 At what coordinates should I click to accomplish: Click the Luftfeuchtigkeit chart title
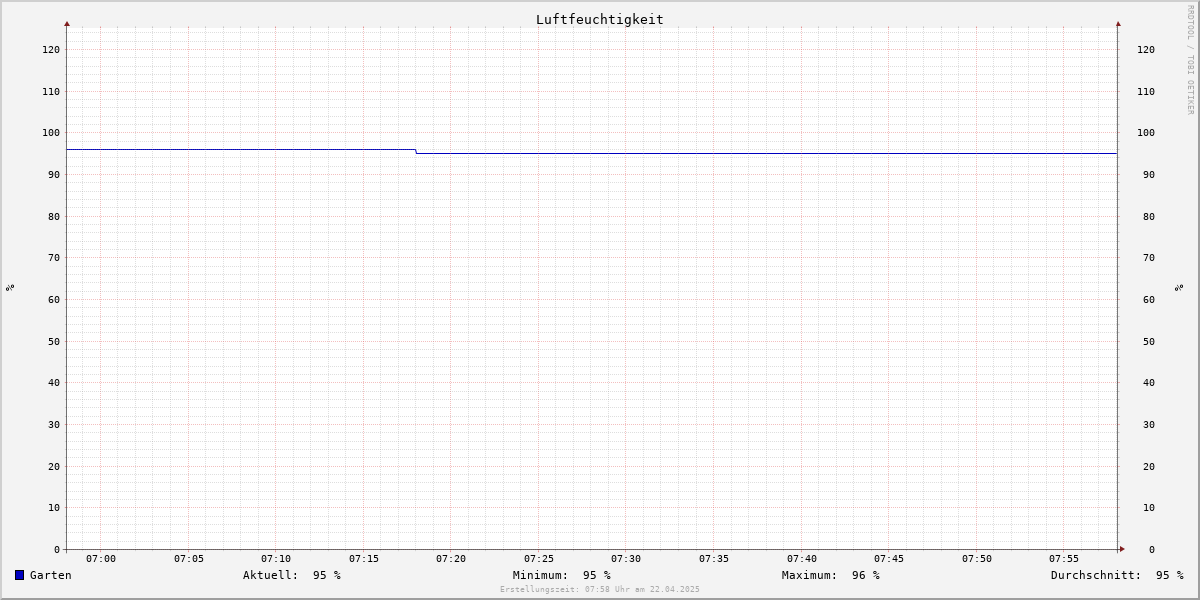pyautogui.click(x=600, y=19)
